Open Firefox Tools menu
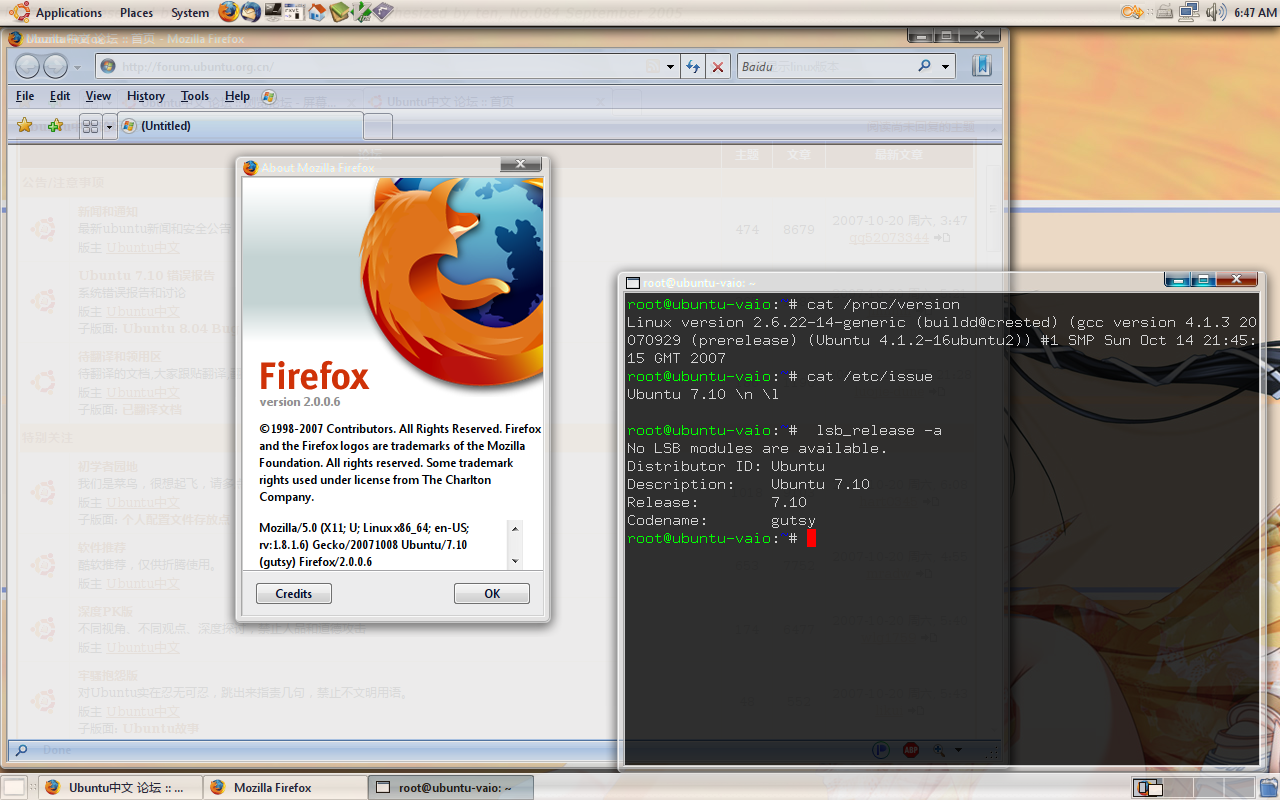The height and width of the screenshot is (800, 1280). [195, 96]
